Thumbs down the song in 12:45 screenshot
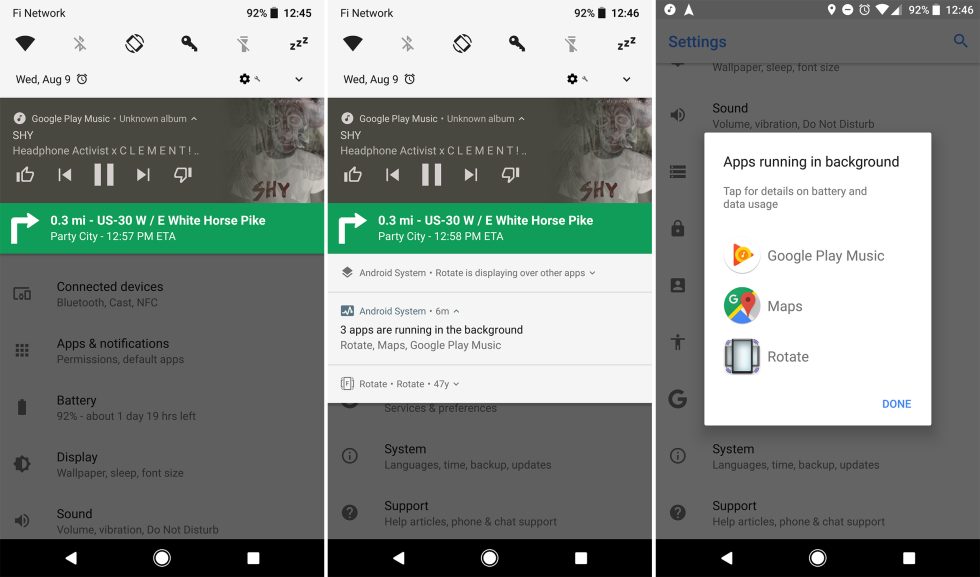 click(x=182, y=174)
